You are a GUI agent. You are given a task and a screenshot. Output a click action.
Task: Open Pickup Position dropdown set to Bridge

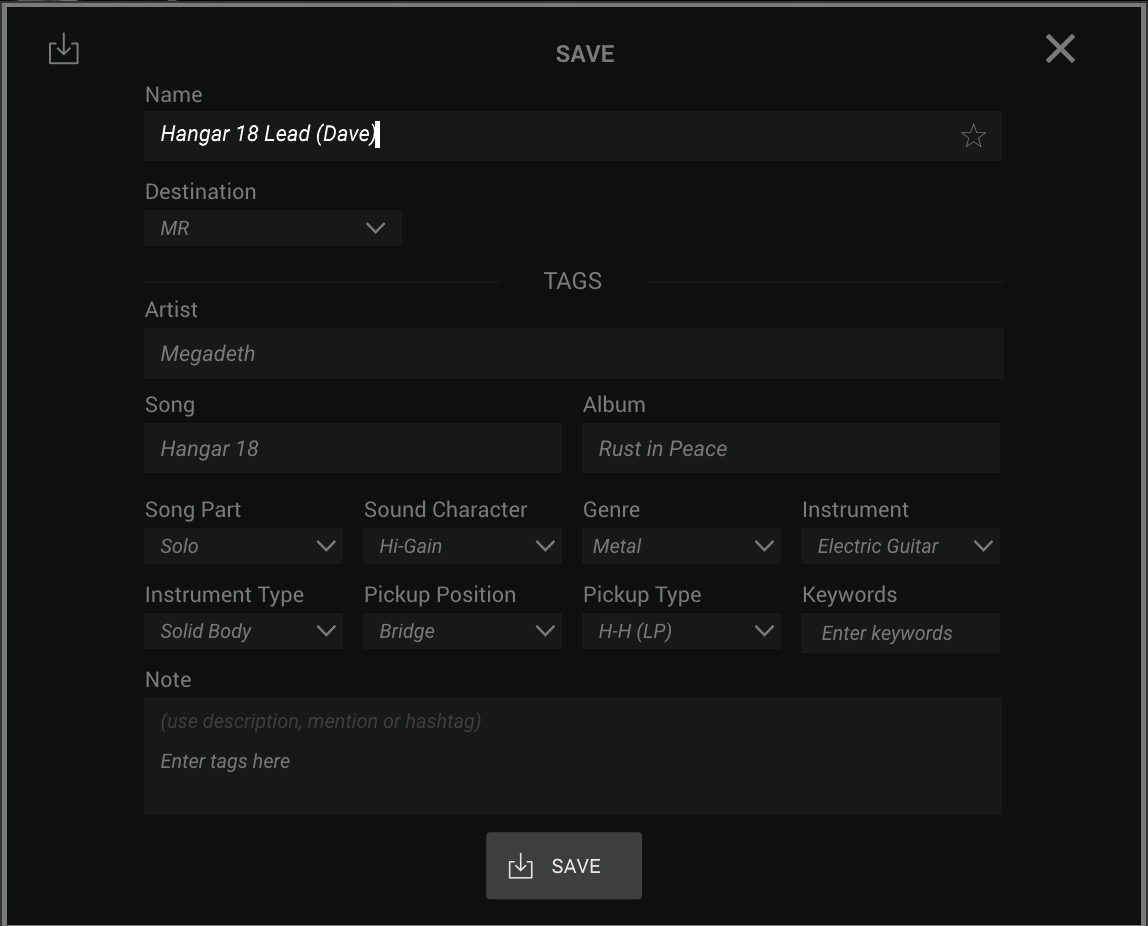[x=462, y=631]
